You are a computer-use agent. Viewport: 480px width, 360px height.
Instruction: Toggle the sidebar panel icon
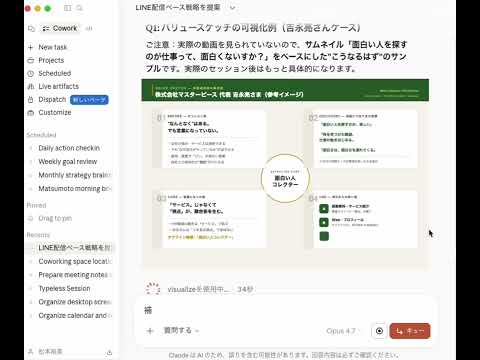click(67, 8)
